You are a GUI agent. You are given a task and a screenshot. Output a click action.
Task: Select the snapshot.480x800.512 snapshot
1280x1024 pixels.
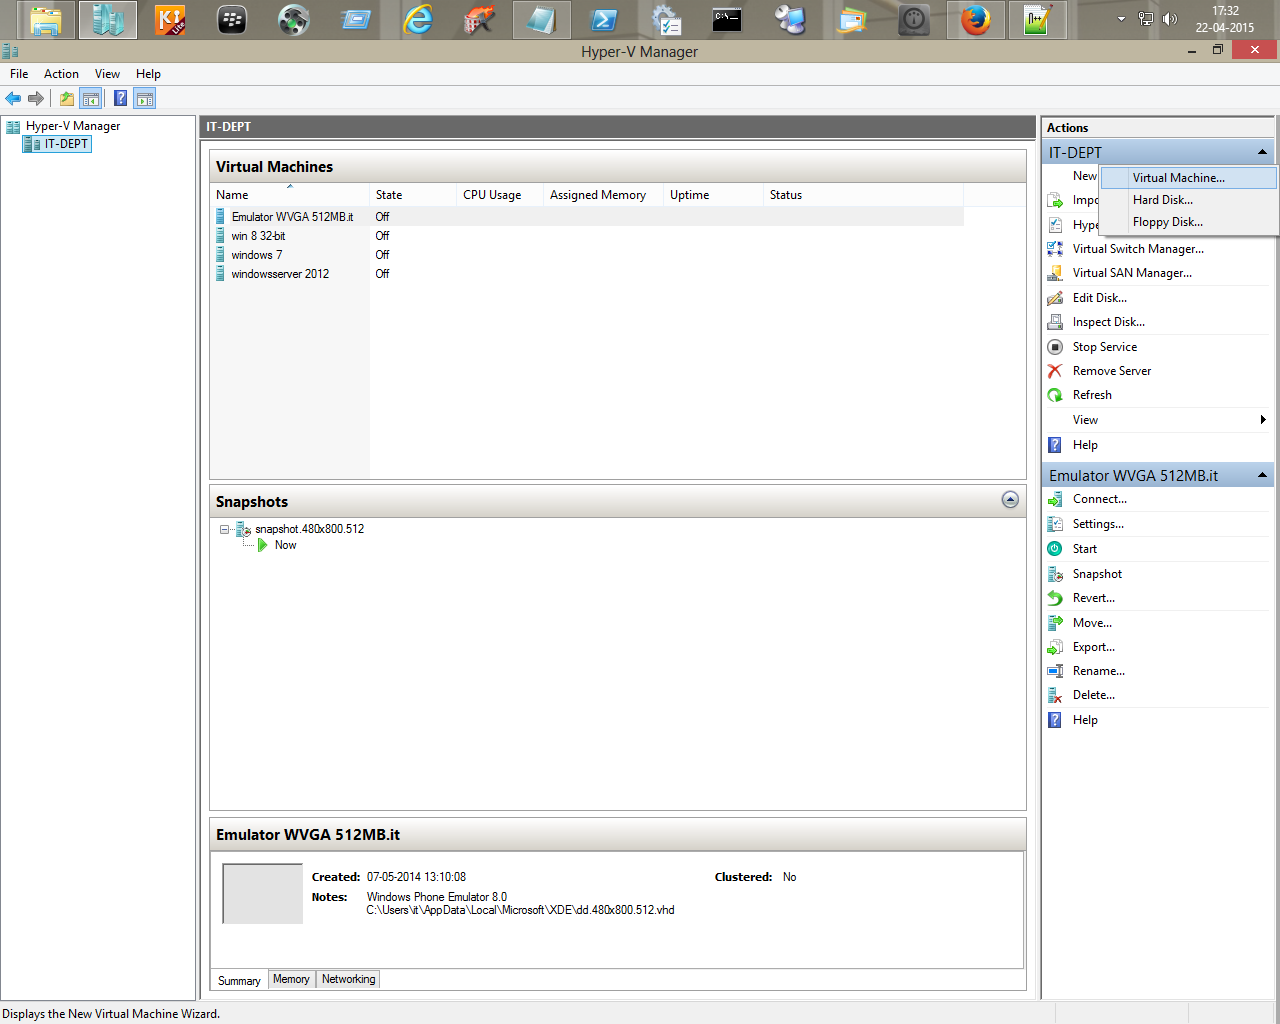309,529
